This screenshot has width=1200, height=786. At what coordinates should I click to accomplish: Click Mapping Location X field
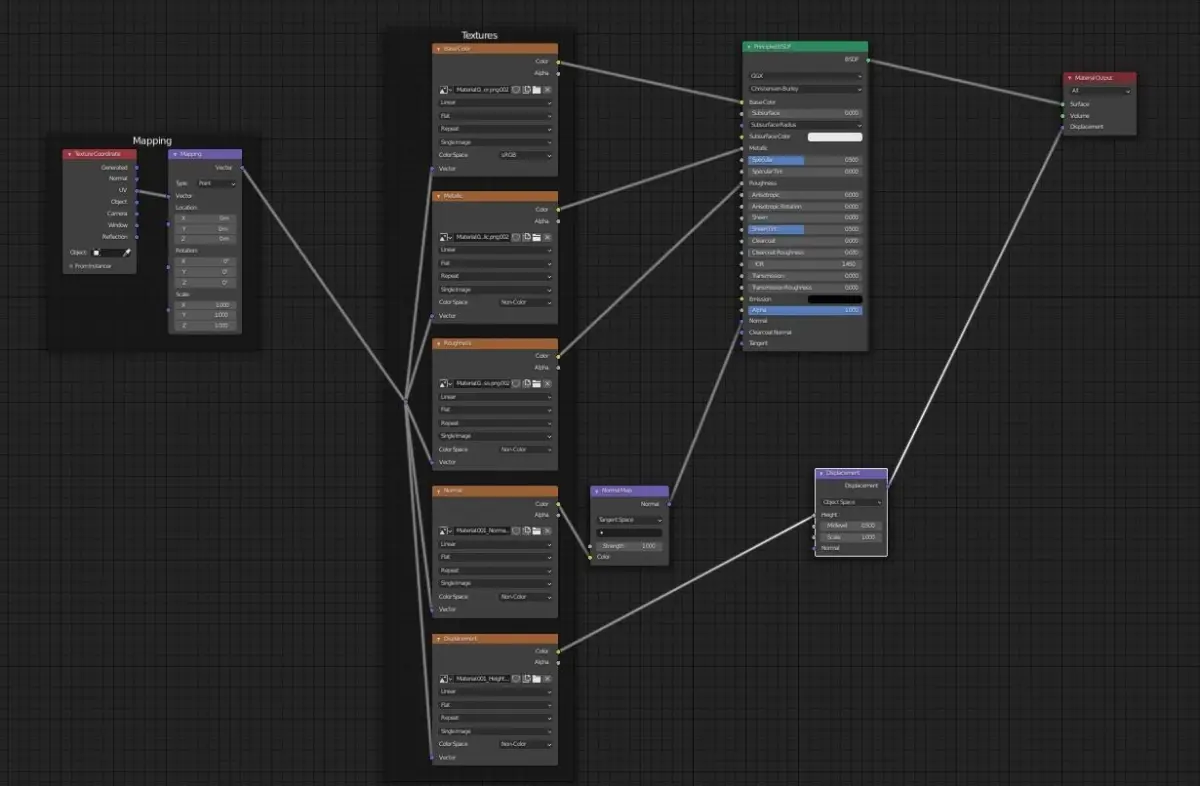tap(205, 217)
